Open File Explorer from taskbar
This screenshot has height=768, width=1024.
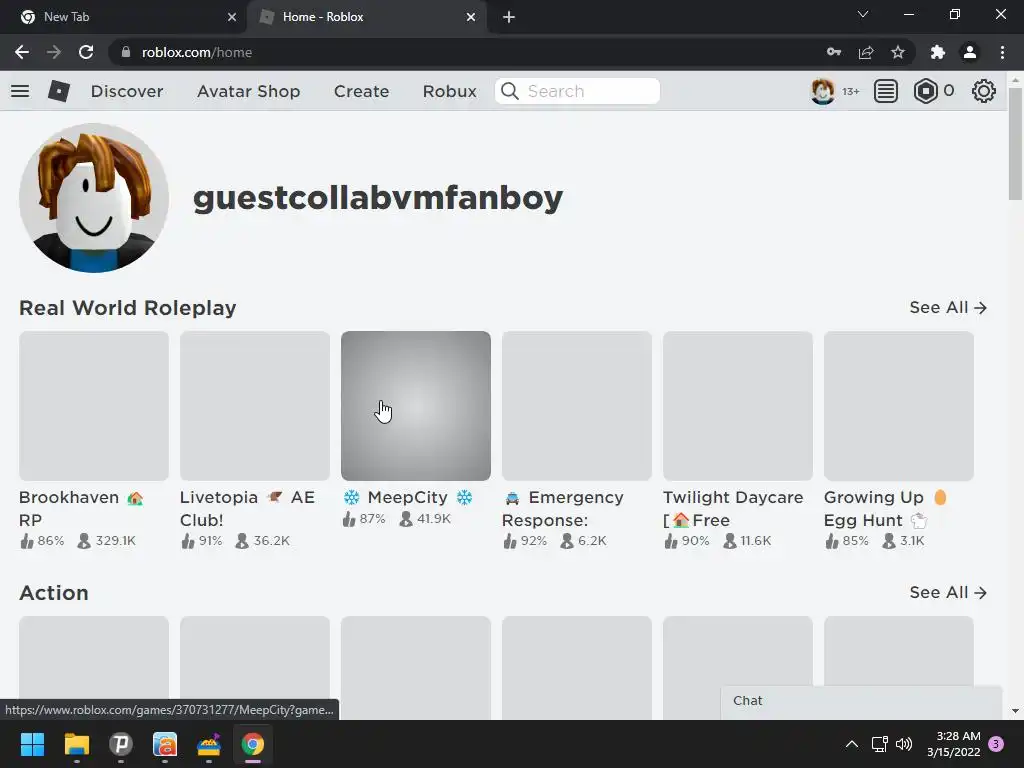76,744
